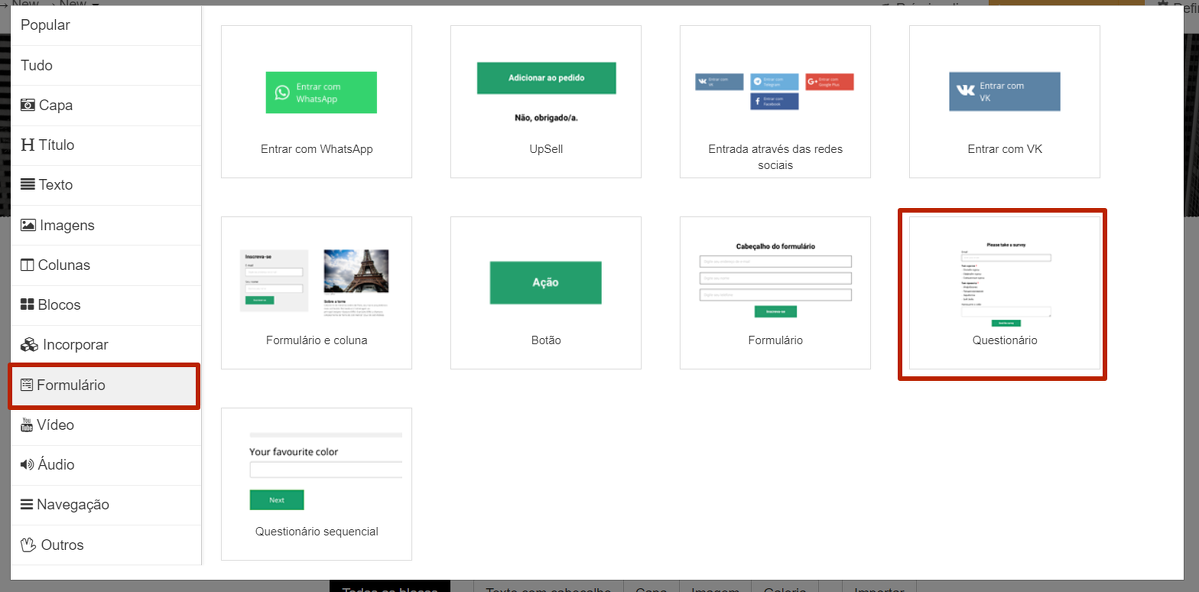Choose the Texto lines icon
1199x592 pixels.
pyautogui.click(x=28, y=185)
